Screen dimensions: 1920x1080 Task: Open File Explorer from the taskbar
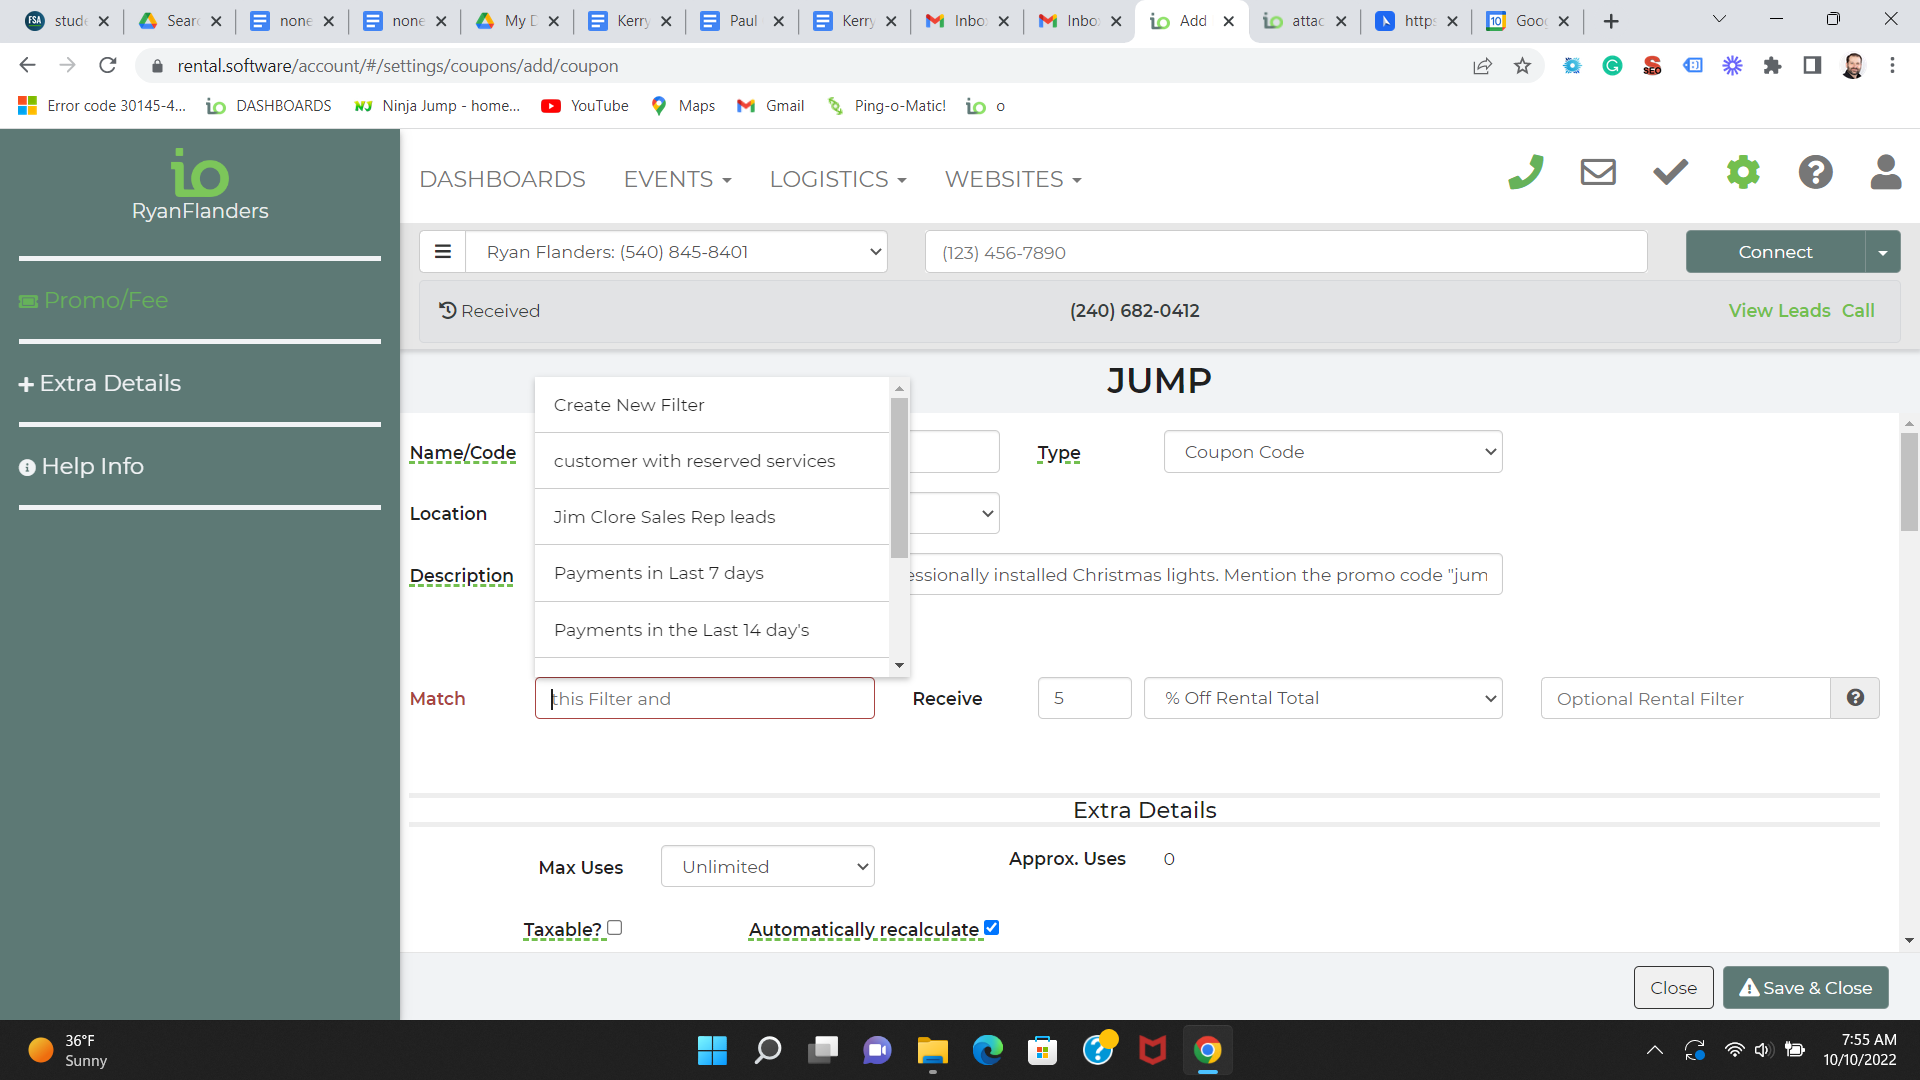coord(932,1051)
